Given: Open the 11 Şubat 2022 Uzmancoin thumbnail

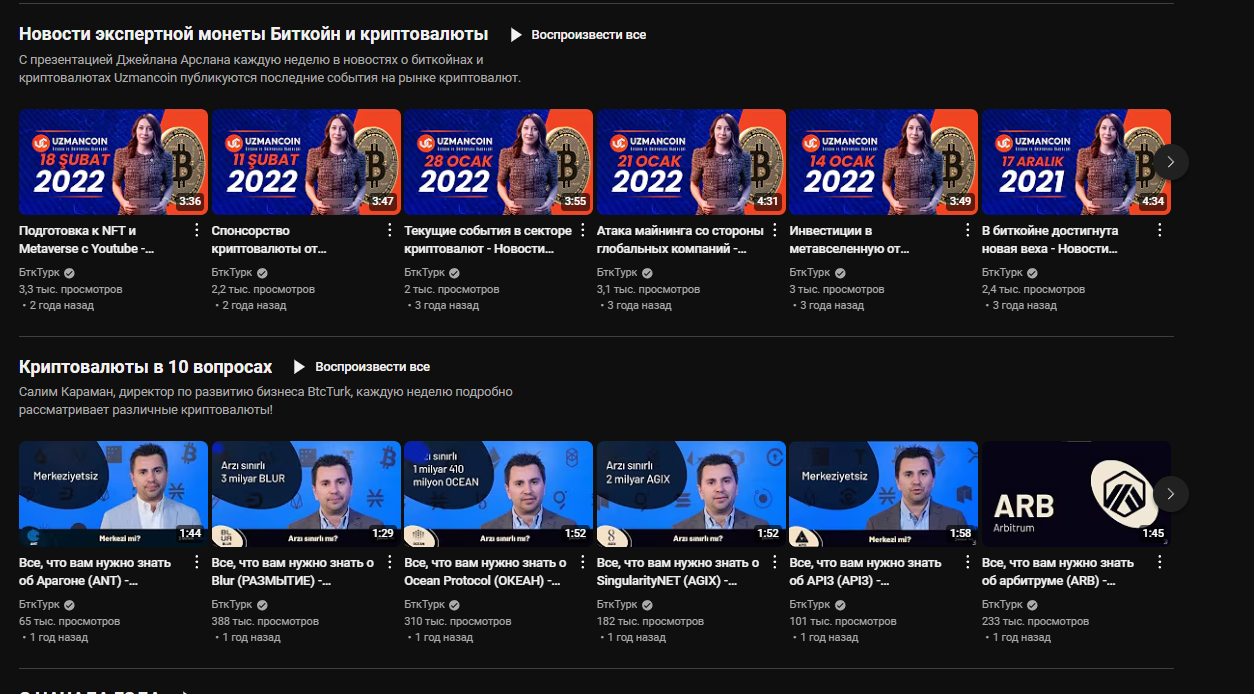Looking at the screenshot, I should click(x=306, y=162).
